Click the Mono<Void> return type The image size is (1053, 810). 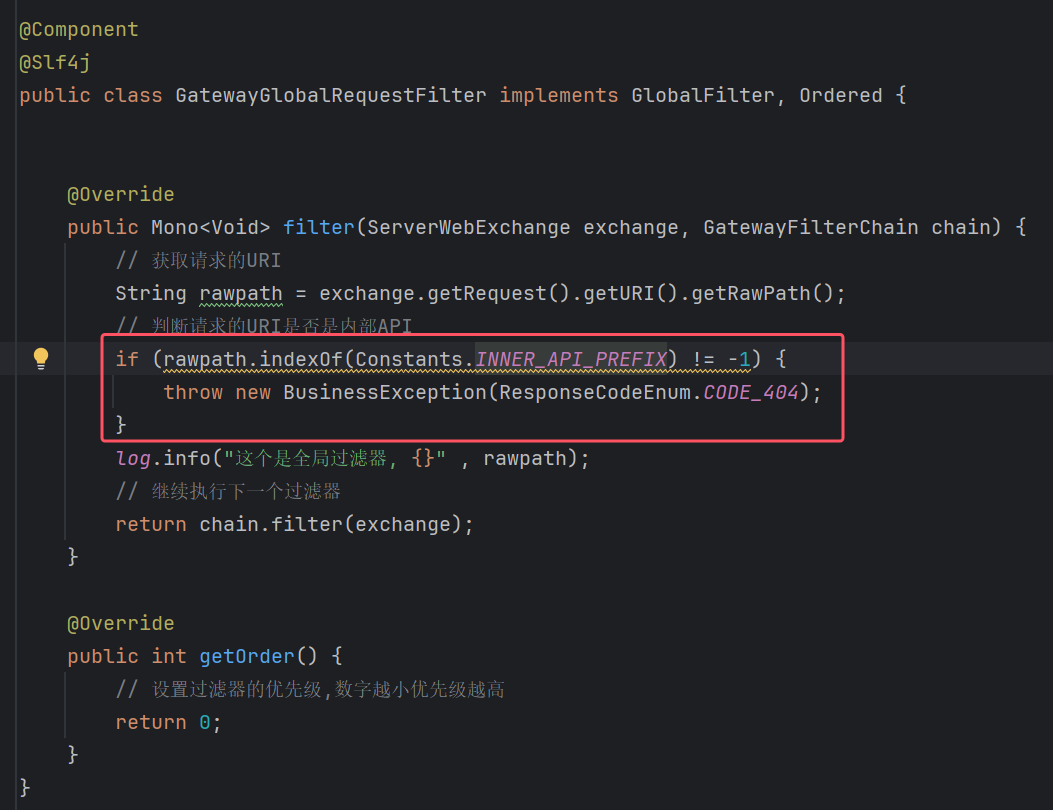pos(210,228)
